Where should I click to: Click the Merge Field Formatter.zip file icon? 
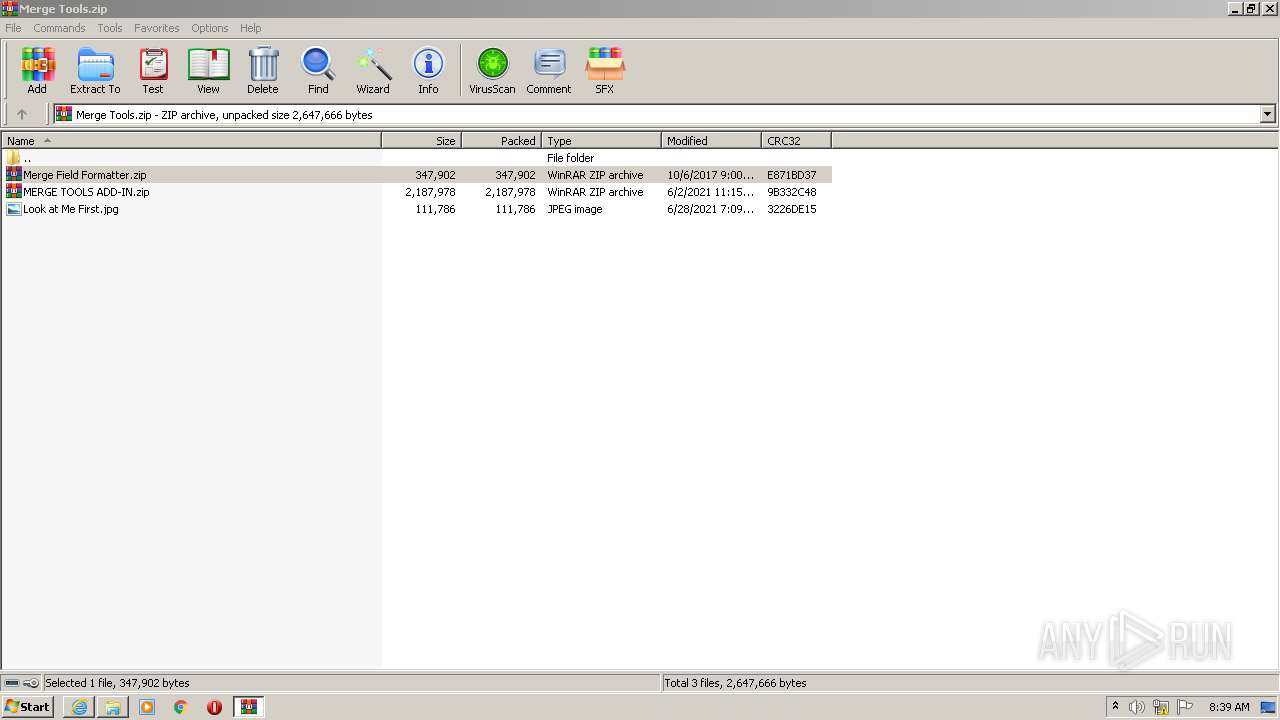click(14, 175)
